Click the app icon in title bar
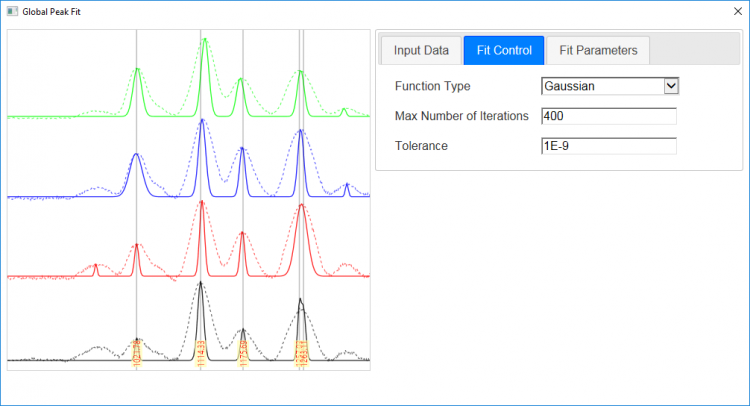Viewport: 750px width, 406px height. [12, 13]
